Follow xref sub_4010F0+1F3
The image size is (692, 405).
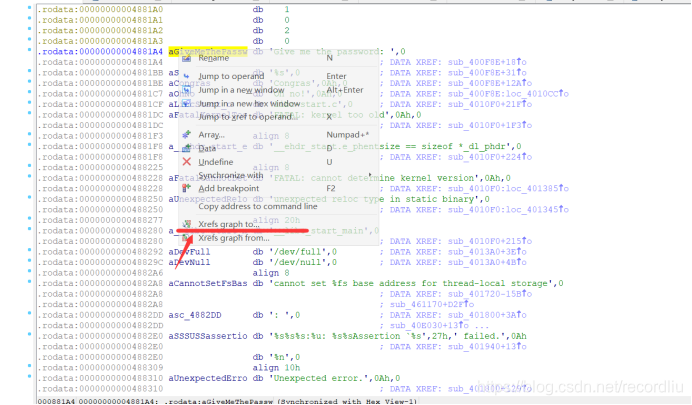(490, 125)
